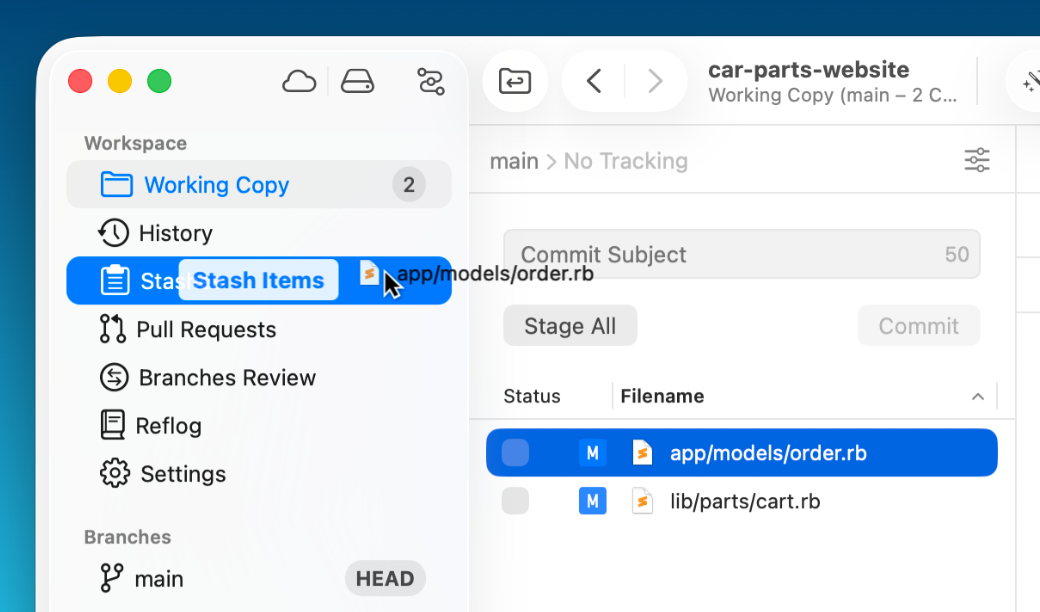
Task: Click the main branch fork icon
Action: click(111, 578)
